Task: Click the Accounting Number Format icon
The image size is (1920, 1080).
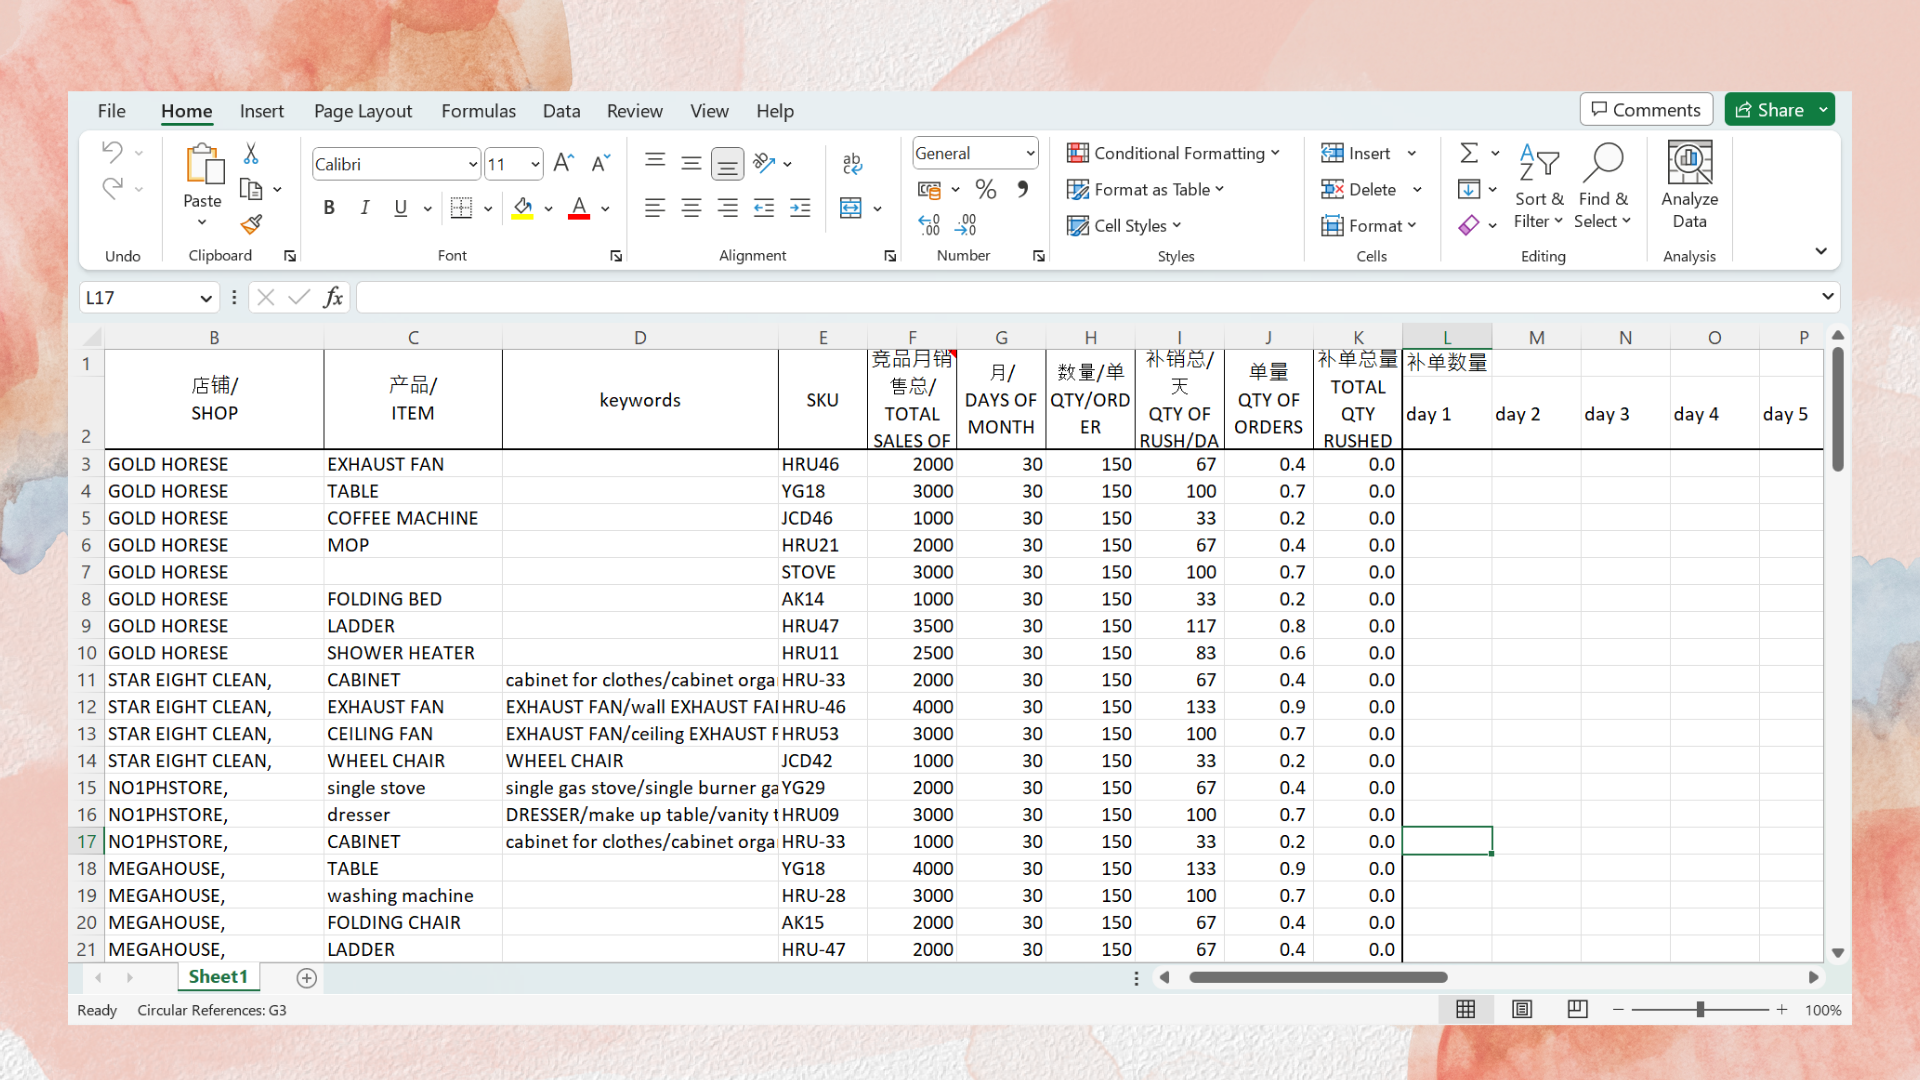Action: pyautogui.click(x=930, y=189)
